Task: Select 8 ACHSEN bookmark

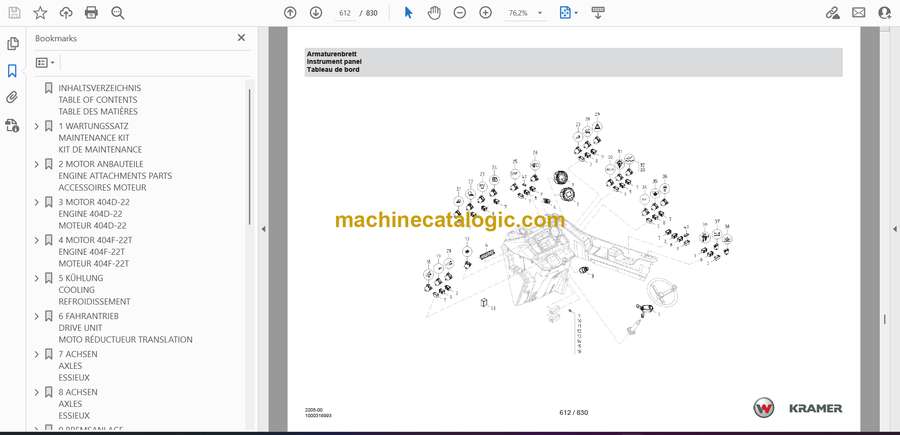Action: coord(77,403)
